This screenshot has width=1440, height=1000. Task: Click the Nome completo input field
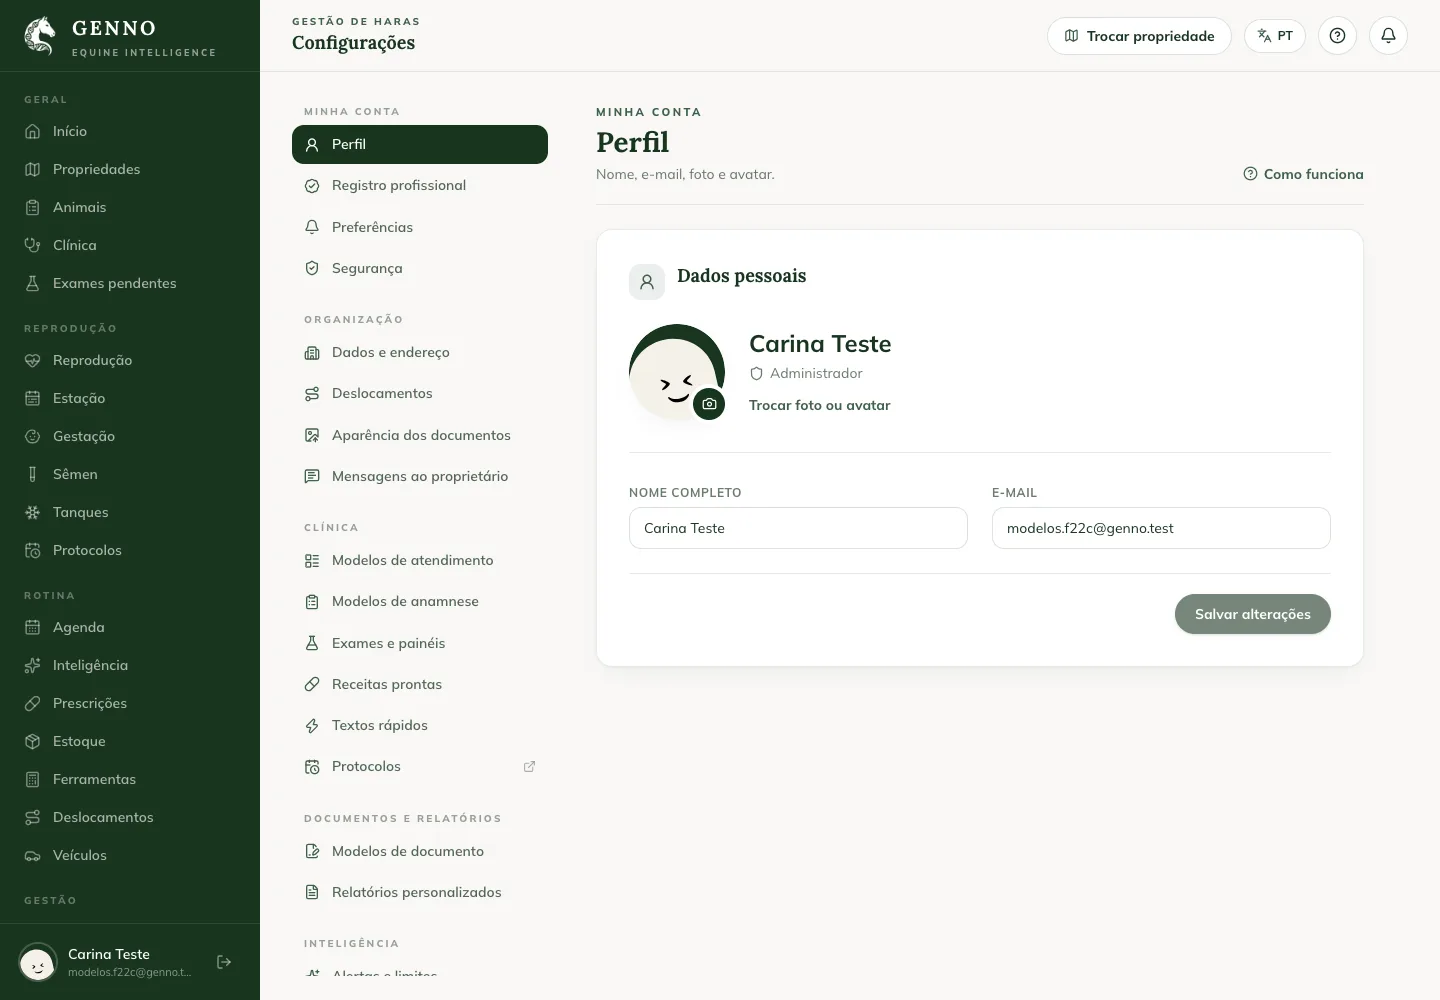798,528
